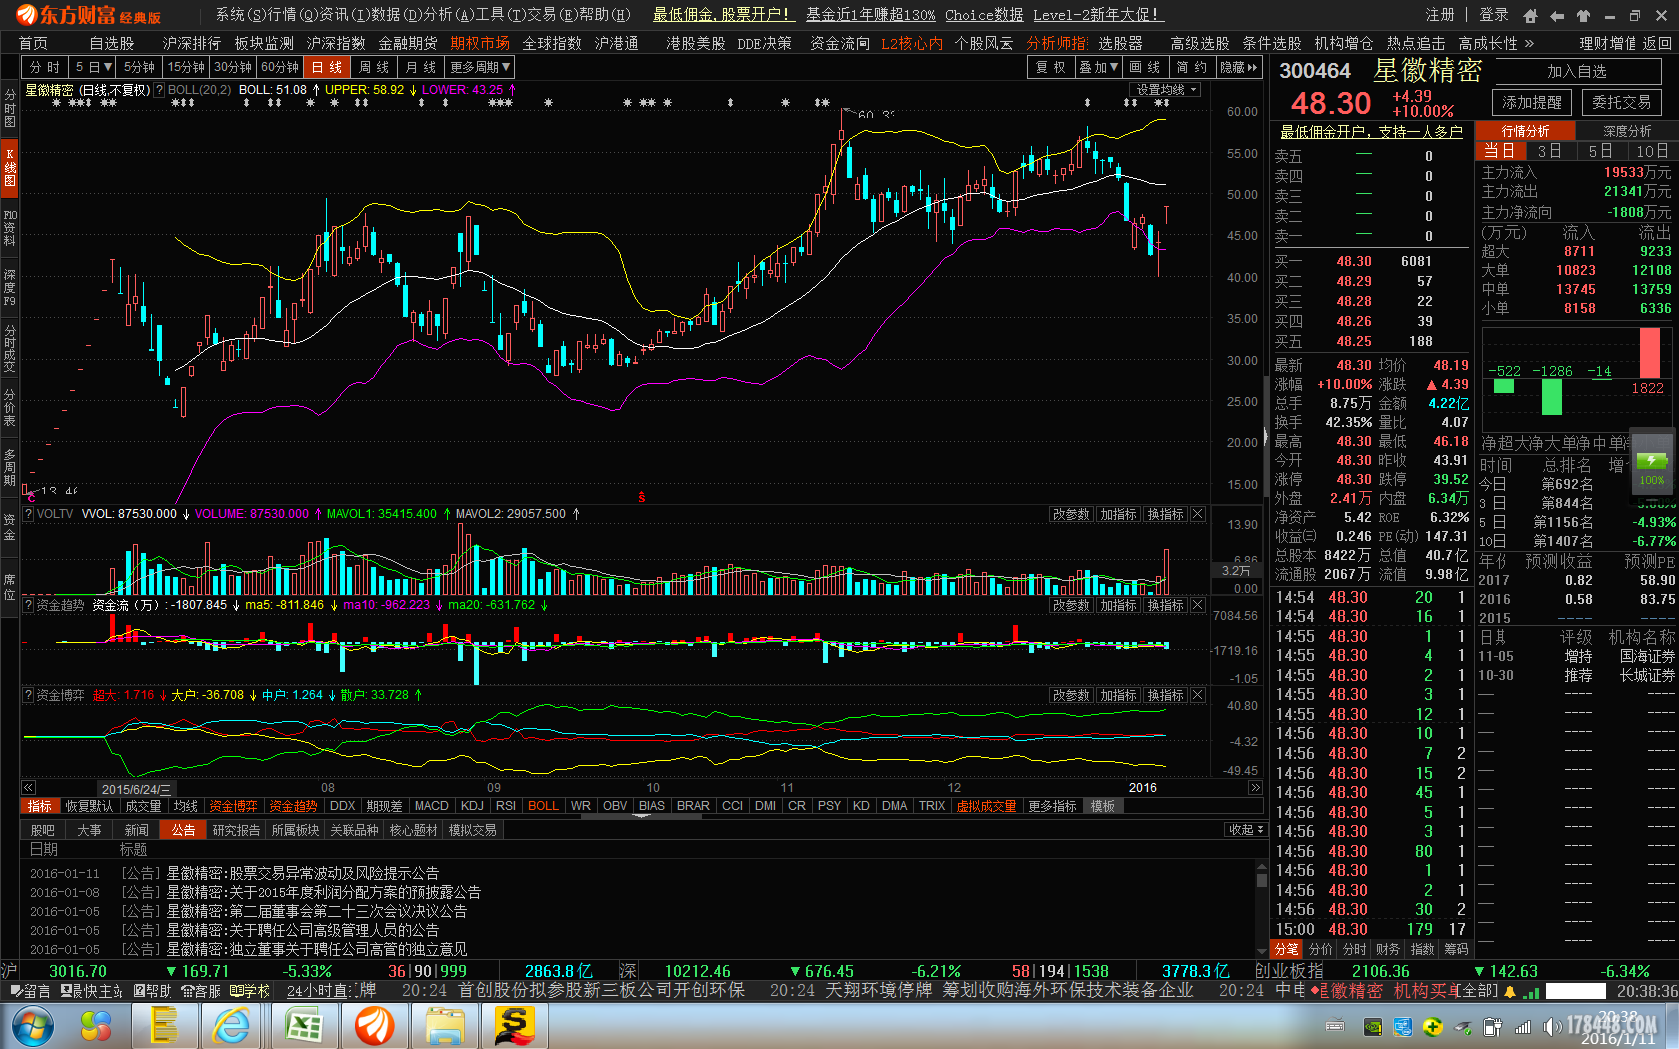Click the home icon in title bar

coord(1530,15)
